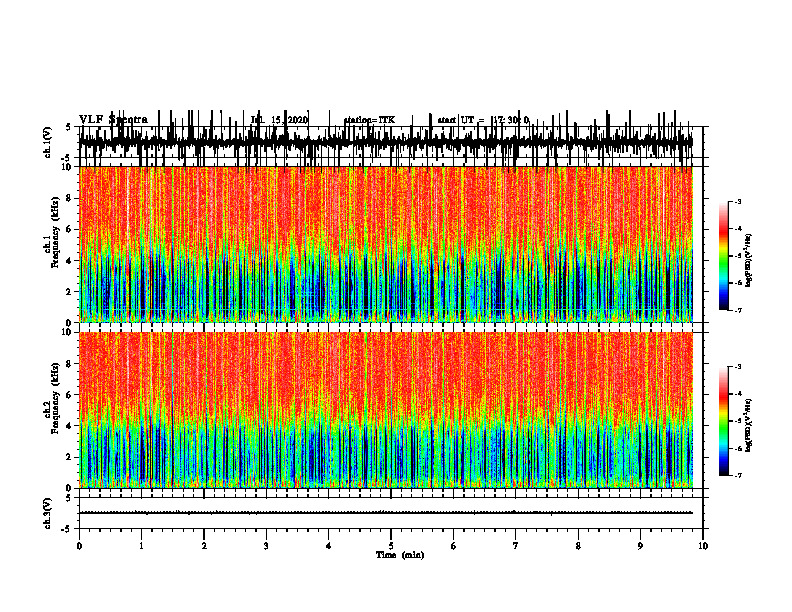This screenshot has height=612, width=792.
Task: Click the ch.3 voltage waveform trace
Action: coord(385,513)
